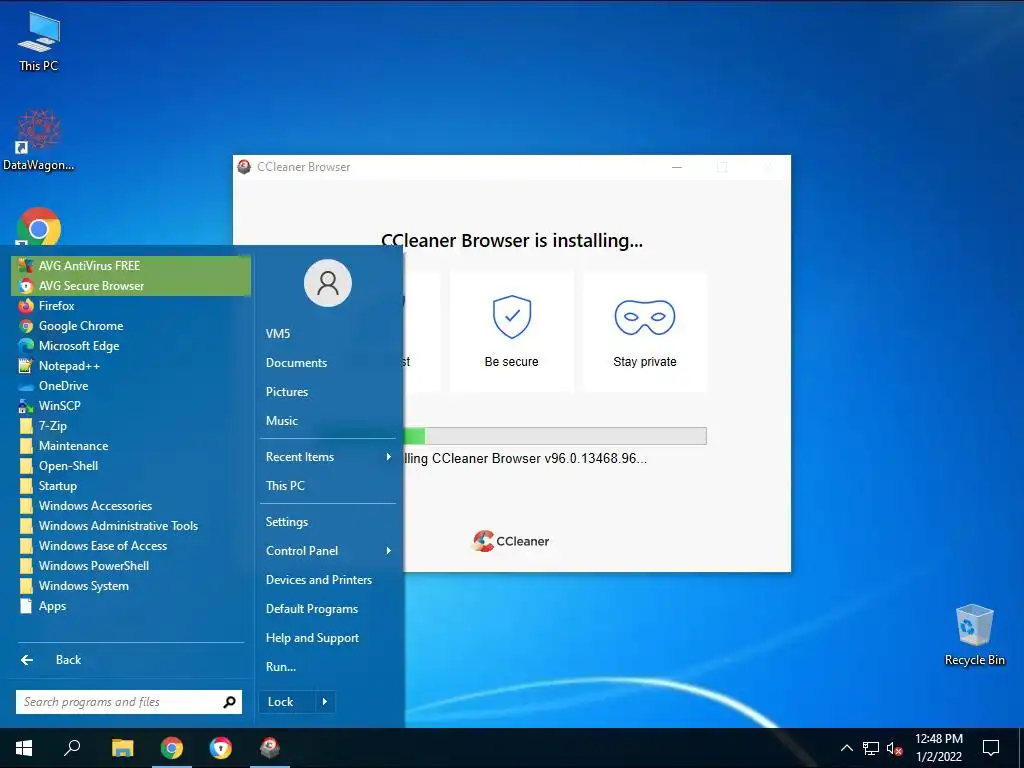Viewport: 1024px width, 768px height.
Task: Expand Windows Administrative Tools folder
Action: pos(131,526)
